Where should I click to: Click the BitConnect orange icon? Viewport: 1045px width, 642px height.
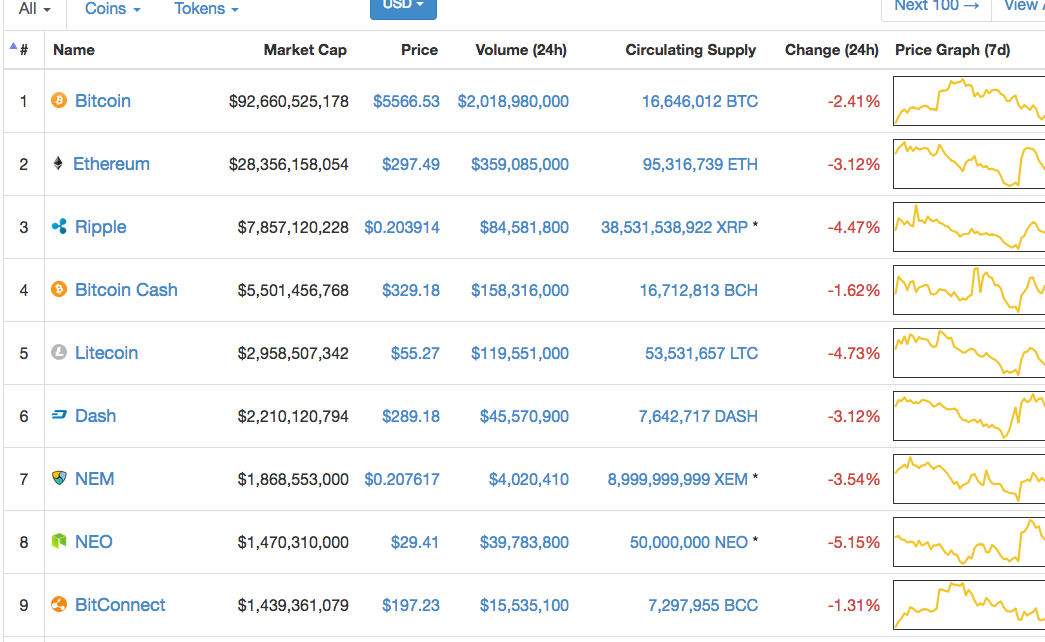tap(59, 605)
